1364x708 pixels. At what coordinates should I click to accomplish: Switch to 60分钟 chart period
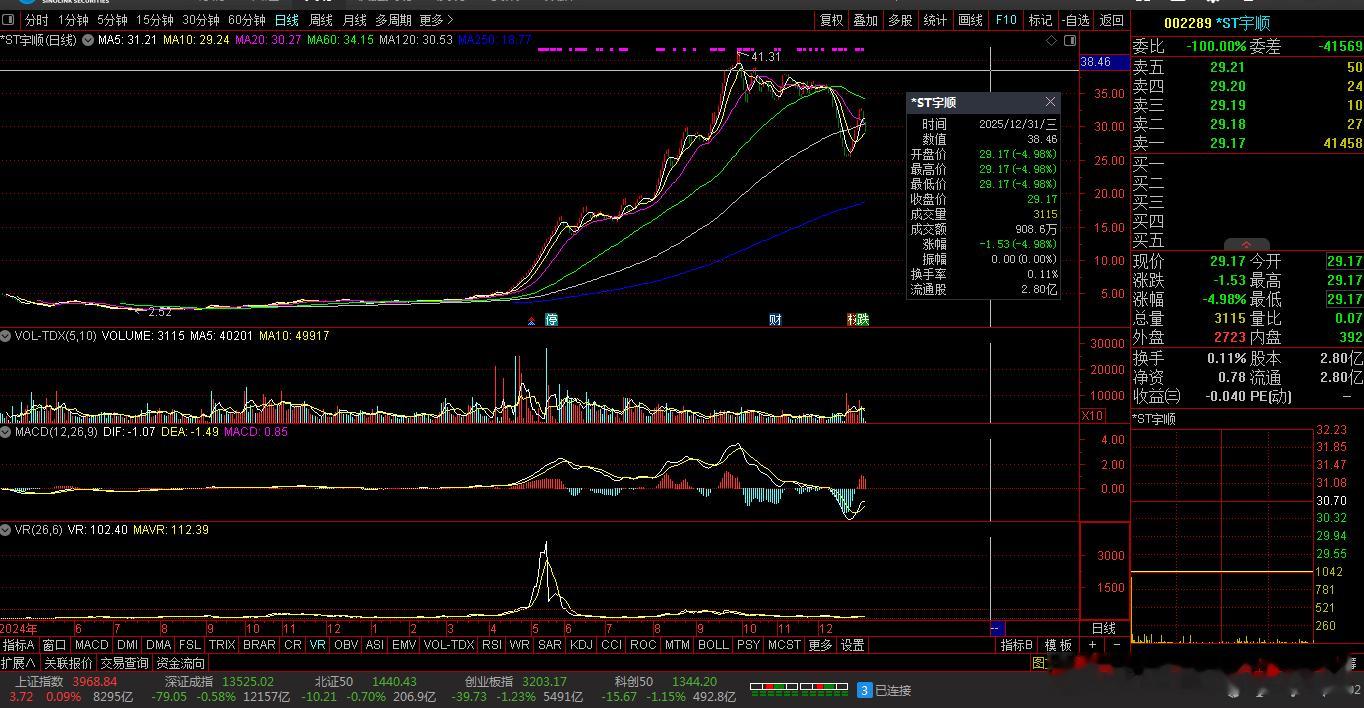click(x=247, y=20)
